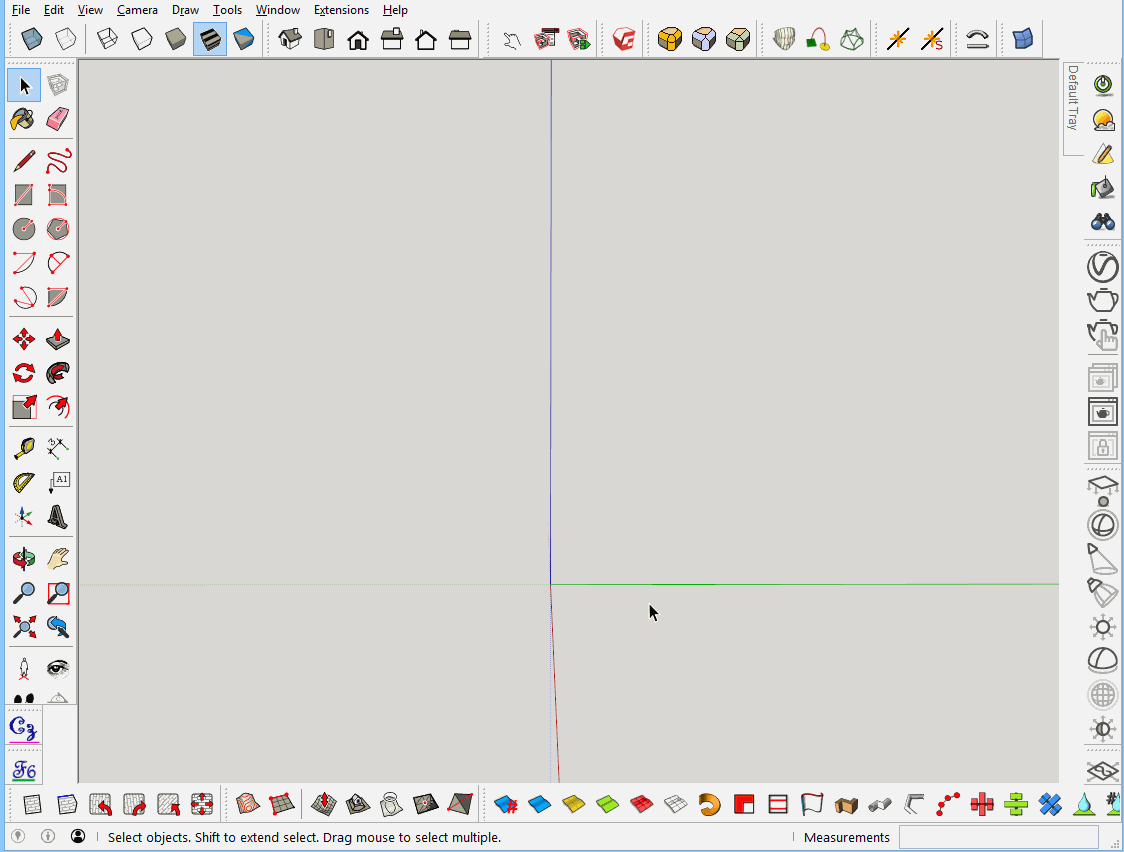Open the V-Ray extension icon

click(622, 39)
